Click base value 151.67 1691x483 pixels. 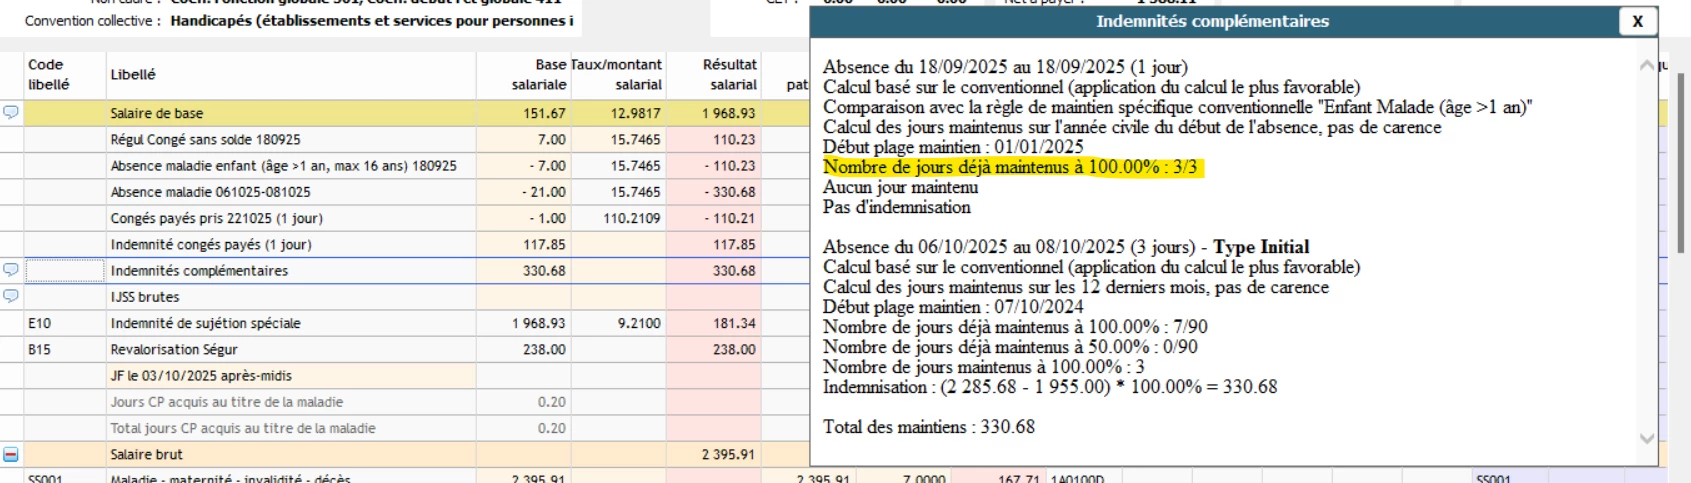click(544, 113)
